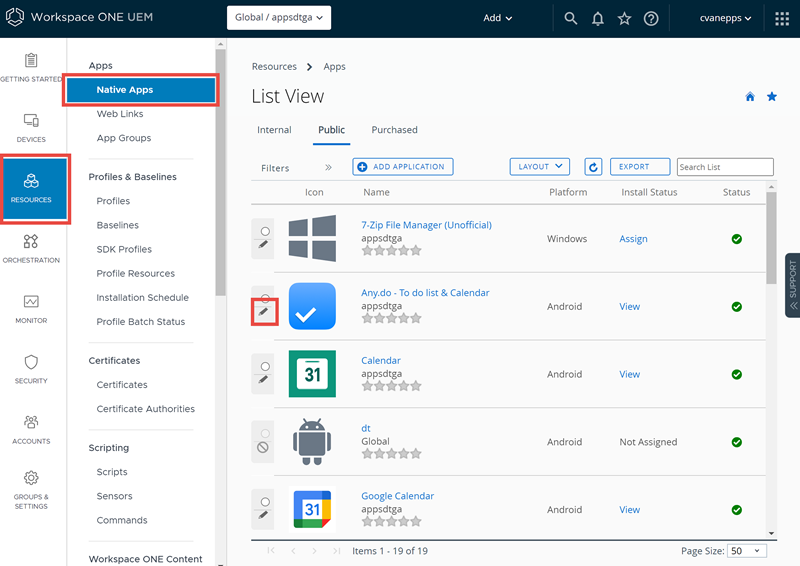The height and width of the screenshot is (566, 800).
Task: Open the Global / appsdtga organization group dropdown
Action: [x=279, y=18]
